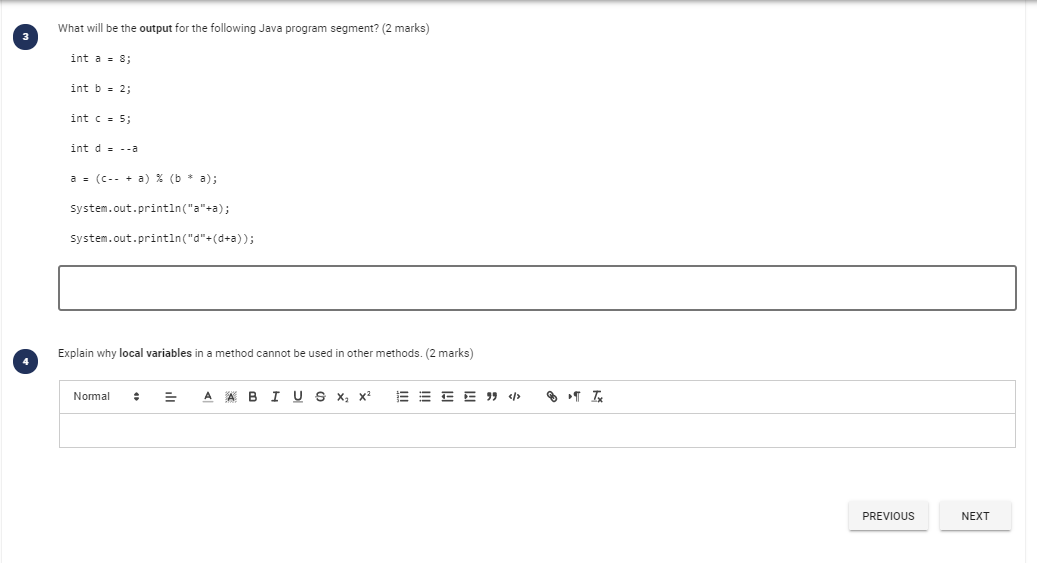Insert a blockquote
Image resolution: width=1037 pixels, height=563 pixels.
492,397
